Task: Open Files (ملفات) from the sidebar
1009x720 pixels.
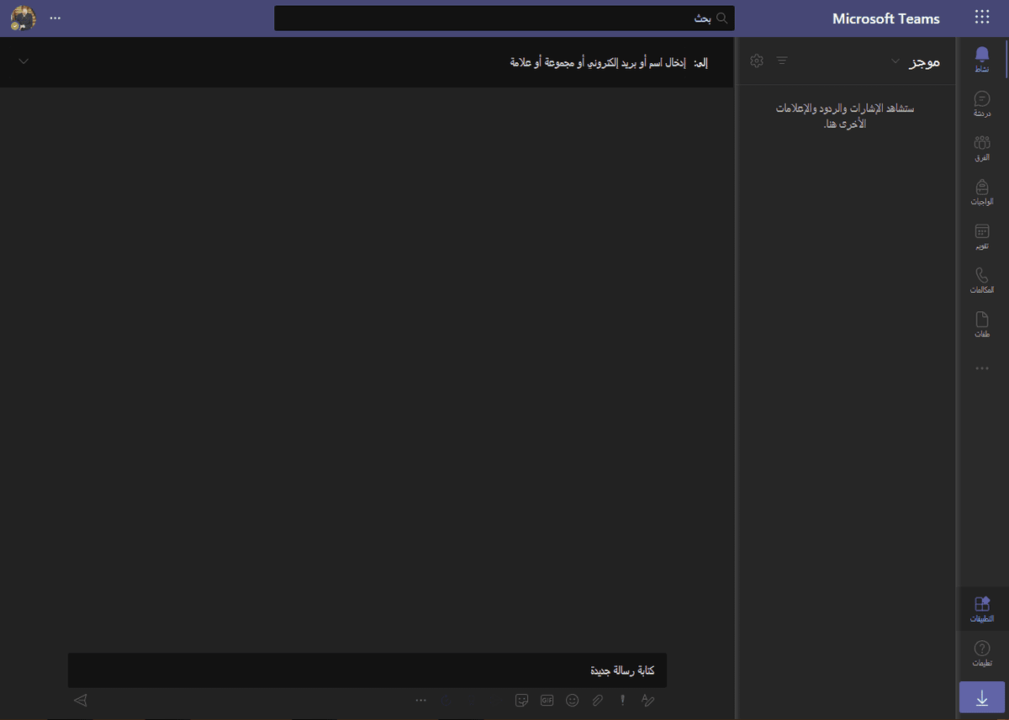Action: click(982, 321)
